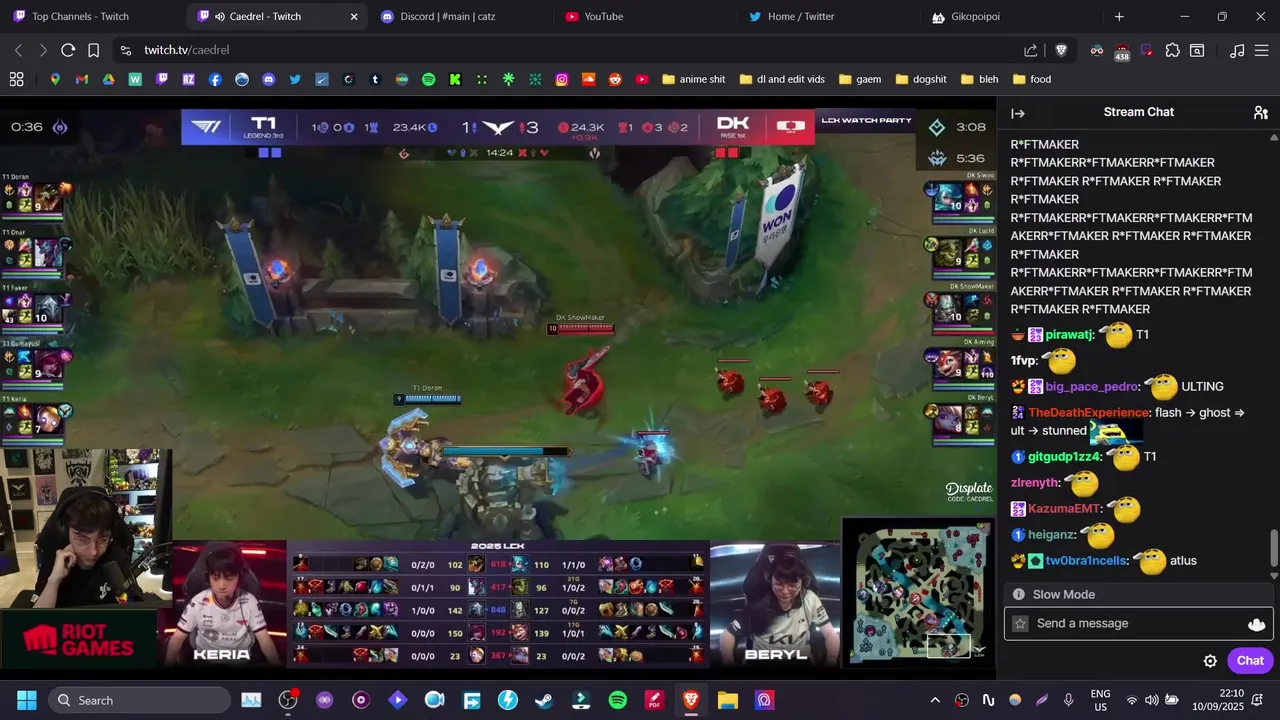
Task: Click the extension icon with glasses avatar
Action: (x=1097, y=50)
